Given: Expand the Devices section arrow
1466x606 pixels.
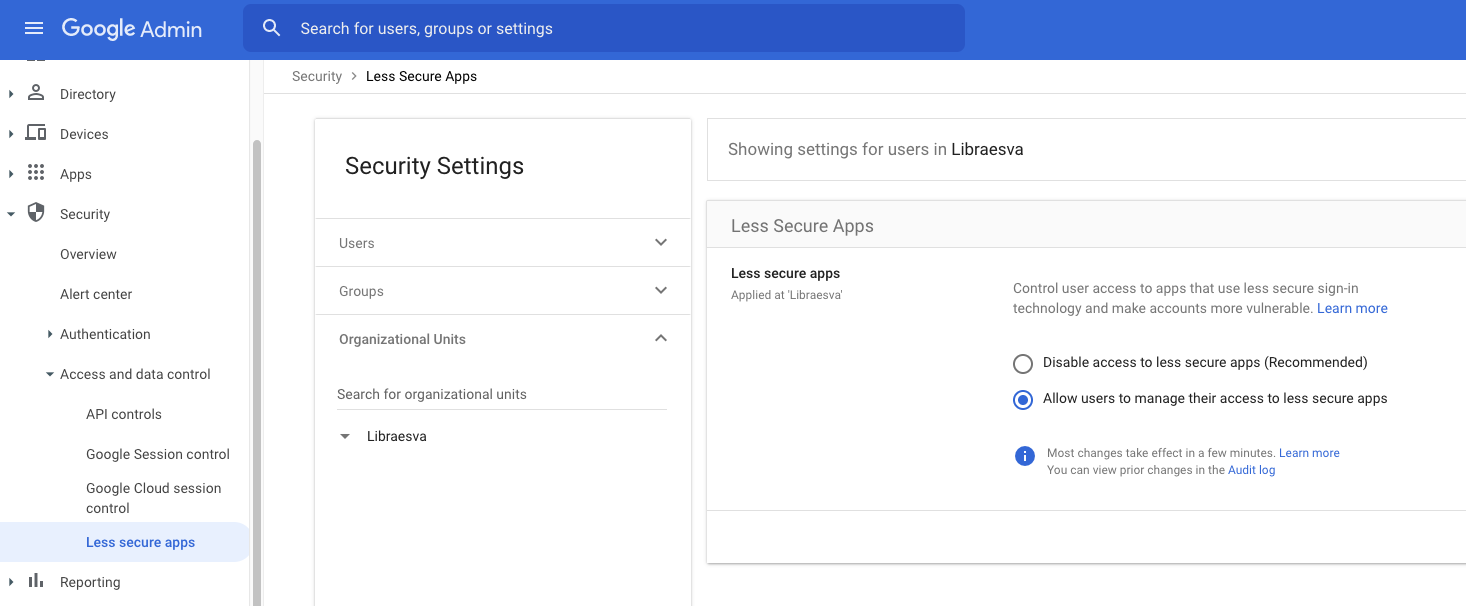Looking at the screenshot, I should (11, 134).
